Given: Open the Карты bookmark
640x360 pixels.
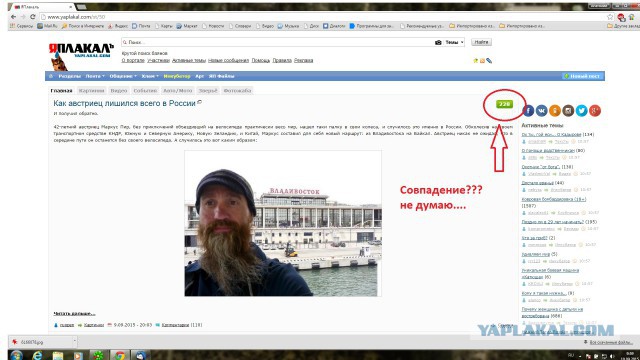Looking at the screenshot, I should tap(163, 26).
